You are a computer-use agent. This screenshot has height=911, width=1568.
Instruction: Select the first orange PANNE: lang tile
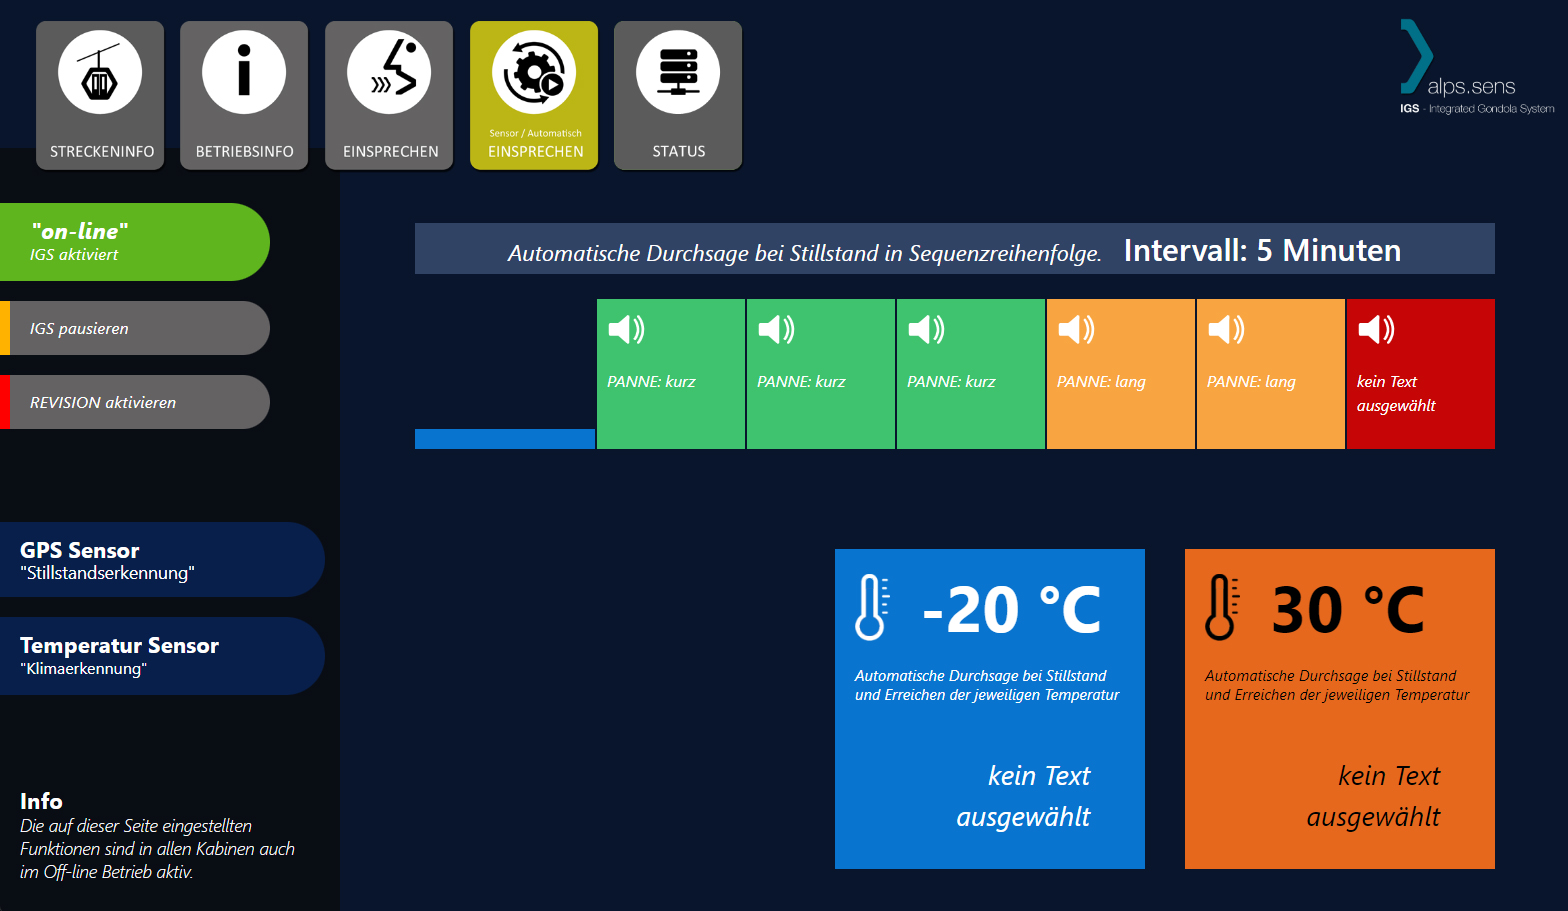pos(1120,374)
